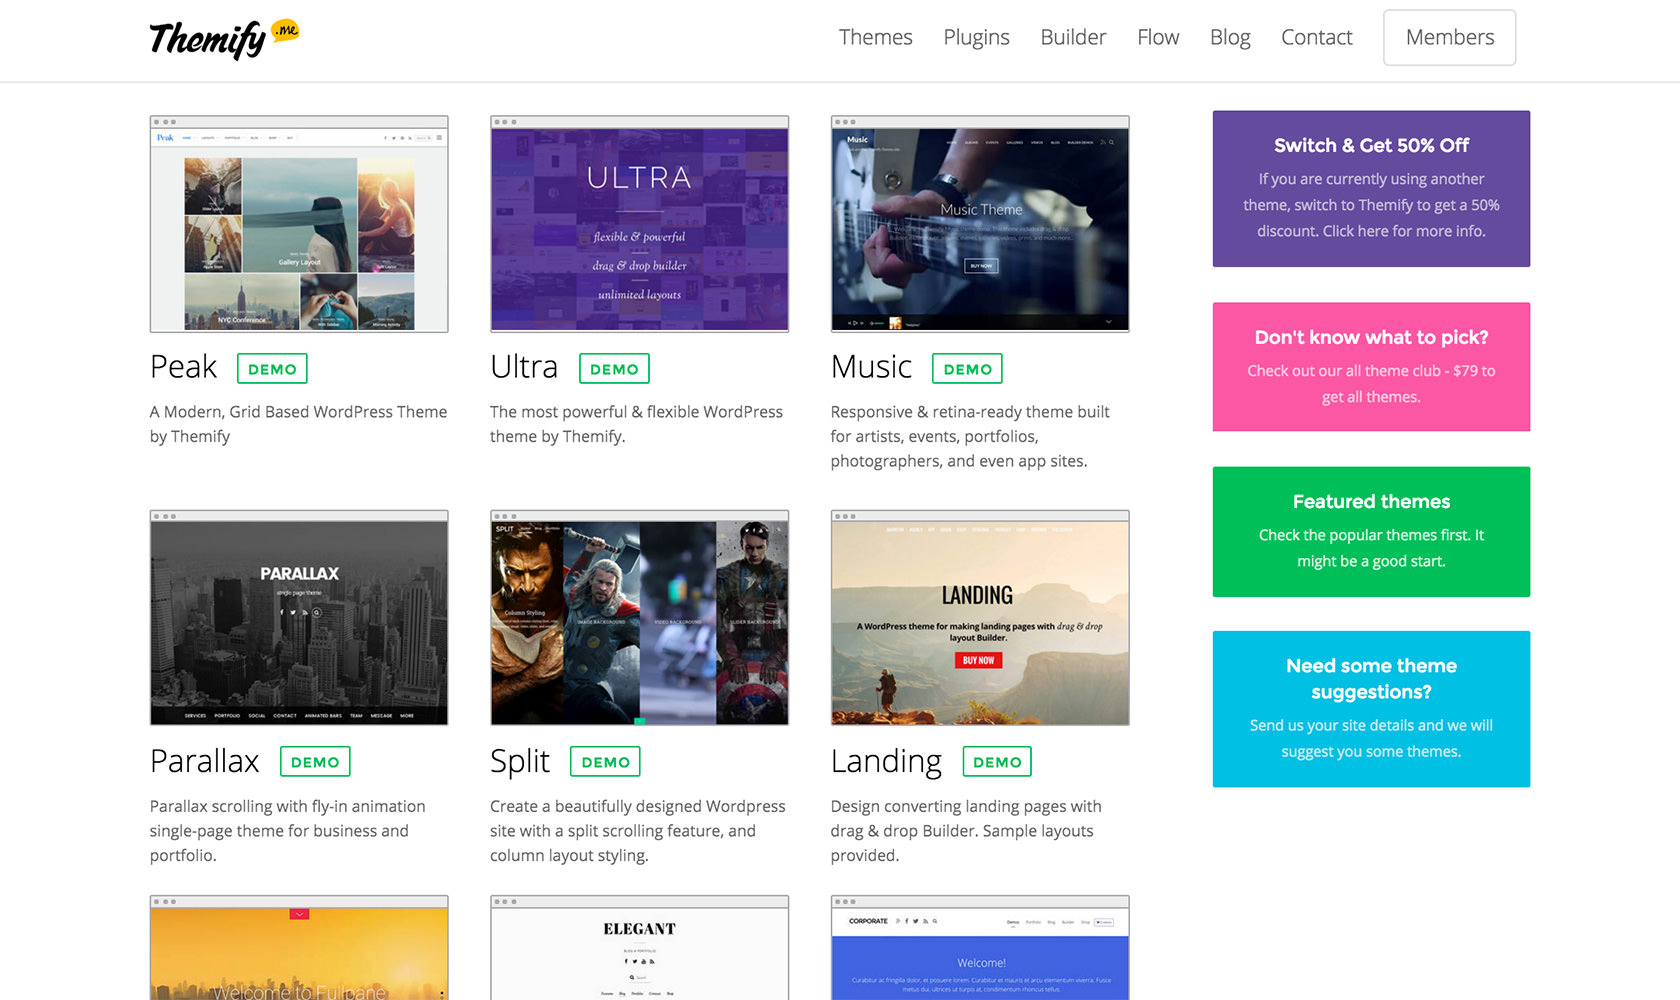This screenshot has width=1680, height=1000.
Task: Click the Peak theme title
Action: (x=183, y=367)
